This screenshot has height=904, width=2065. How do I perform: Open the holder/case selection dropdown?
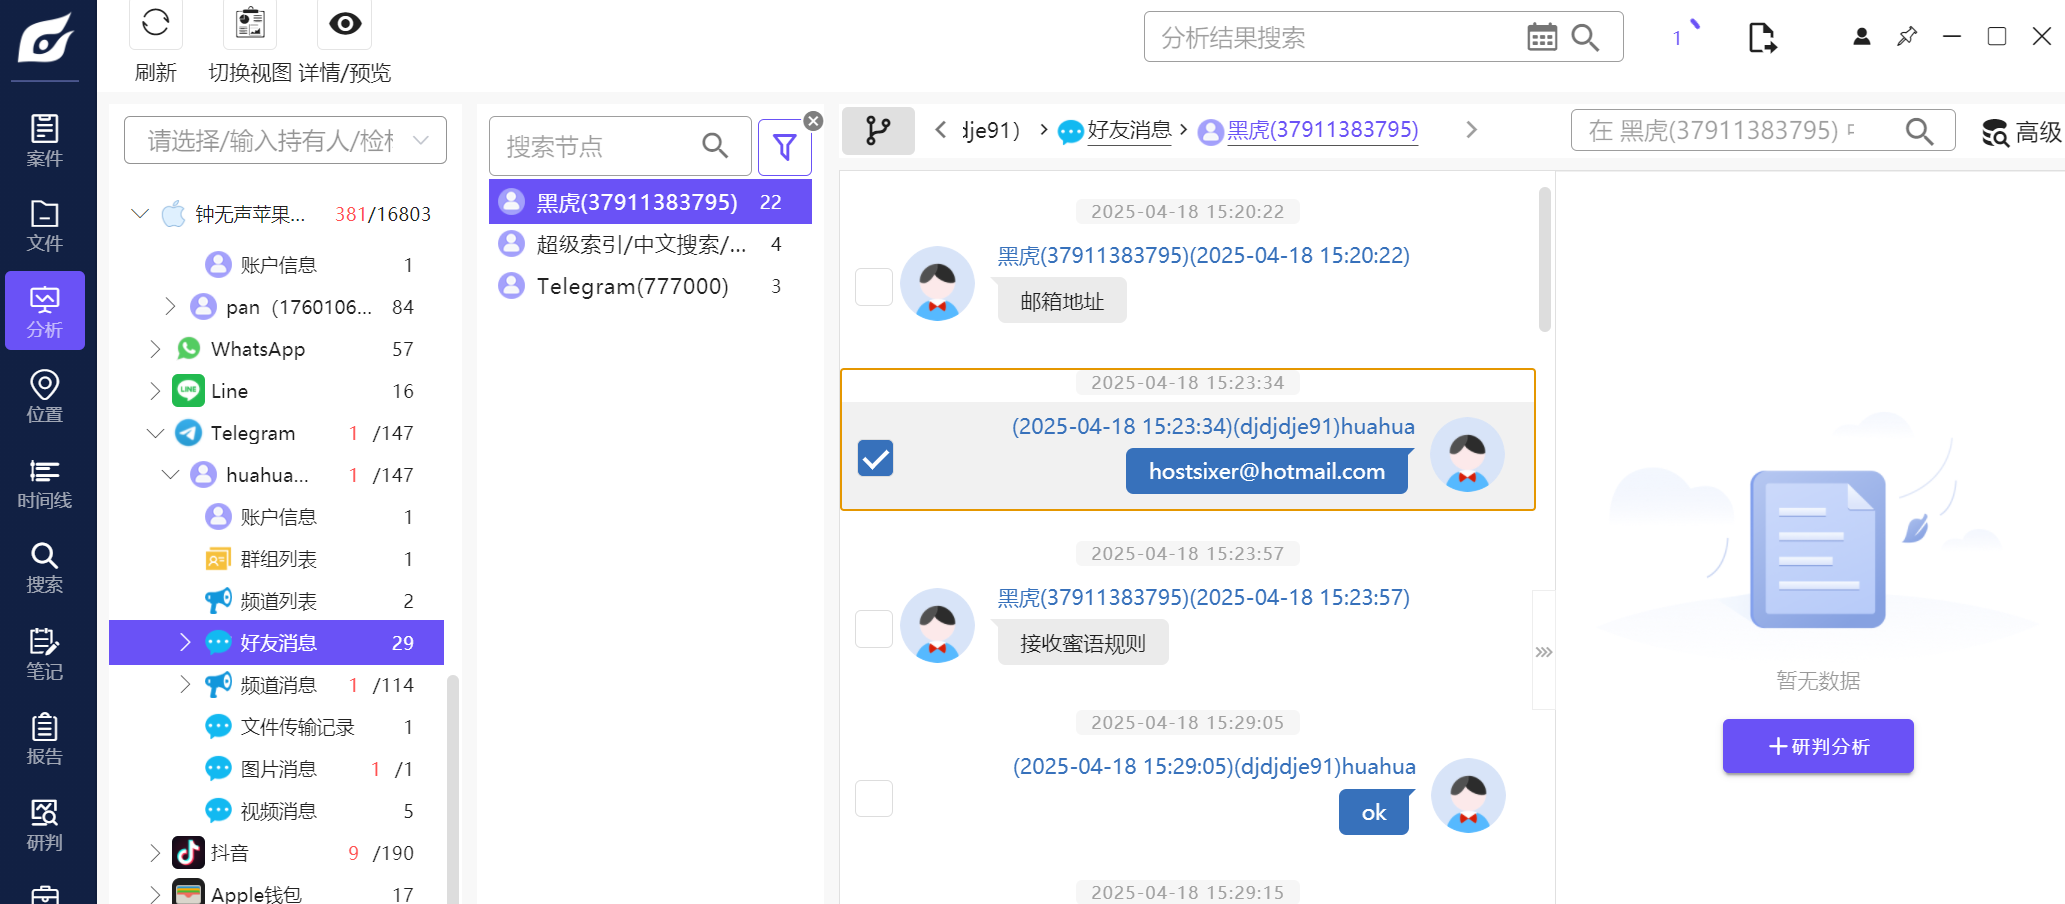point(285,141)
